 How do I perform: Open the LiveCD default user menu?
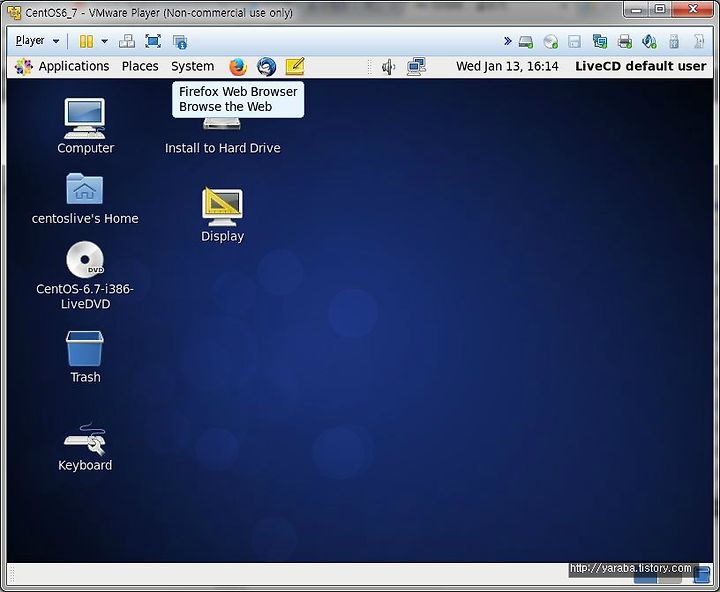click(x=641, y=66)
